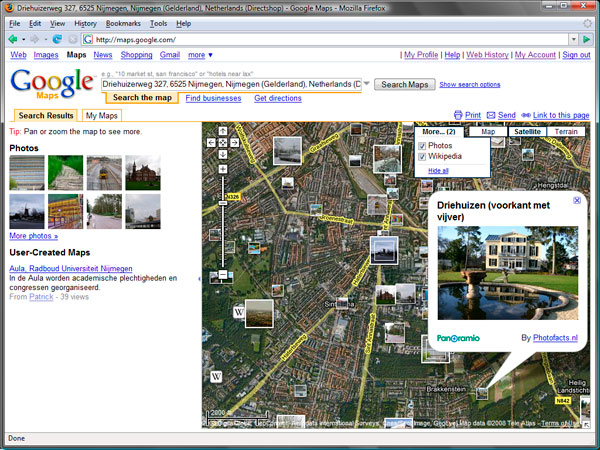Image resolution: width=600 pixels, height=450 pixels.
Task: Open the Tools menu
Action: click(158, 23)
